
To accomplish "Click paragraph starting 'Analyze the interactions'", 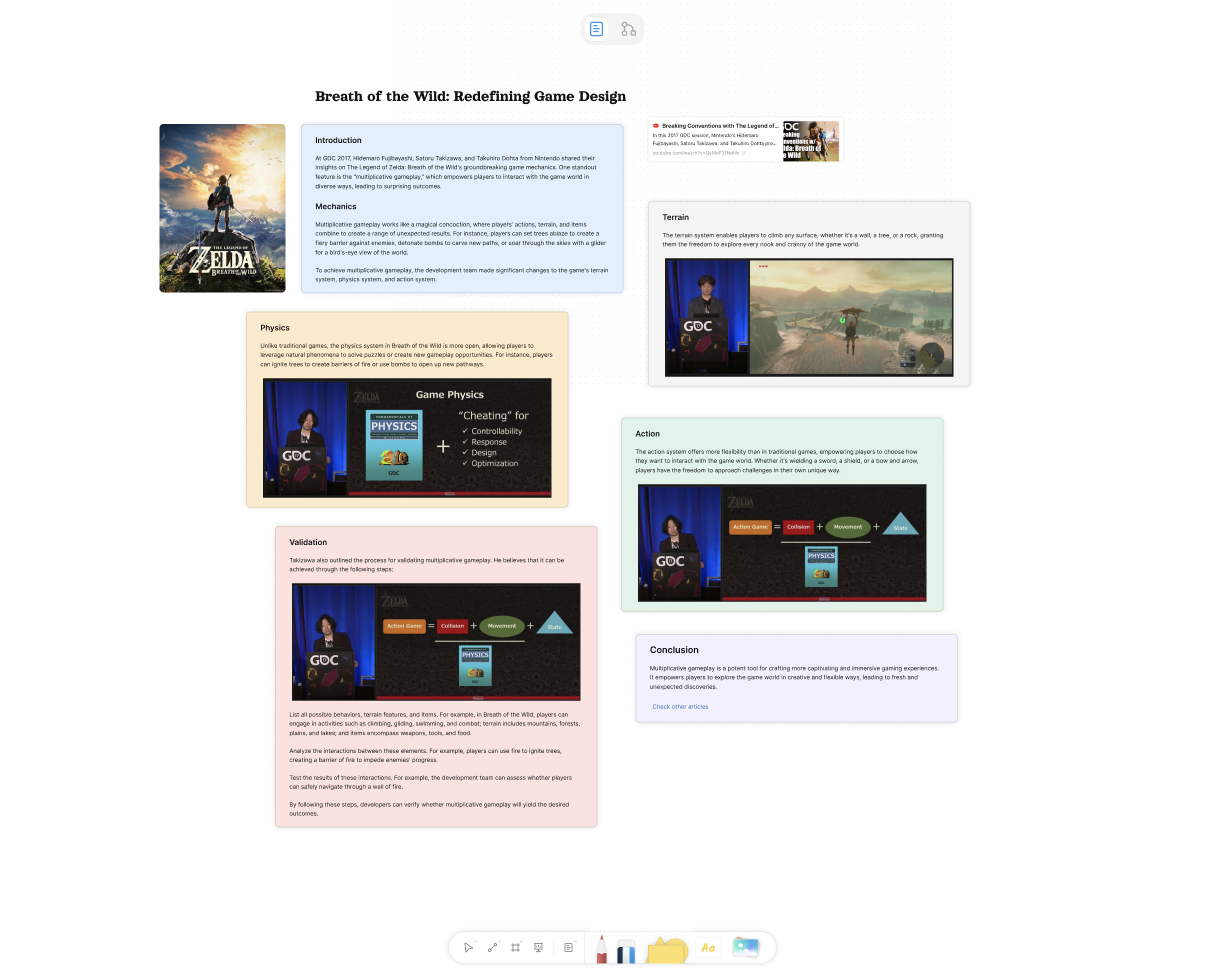I will pyautogui.click(x=425, y=755).
